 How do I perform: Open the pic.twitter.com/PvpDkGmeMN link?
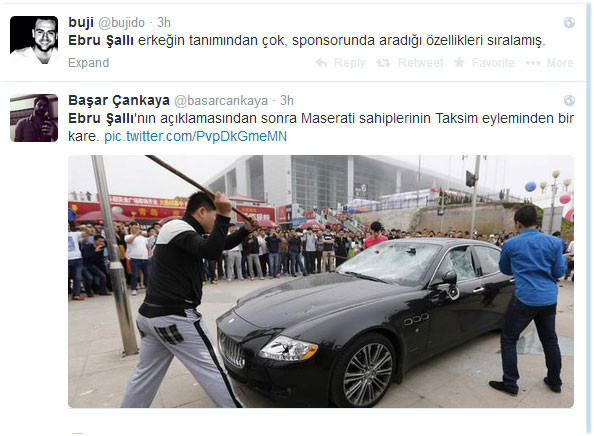[x=195, y=136]
